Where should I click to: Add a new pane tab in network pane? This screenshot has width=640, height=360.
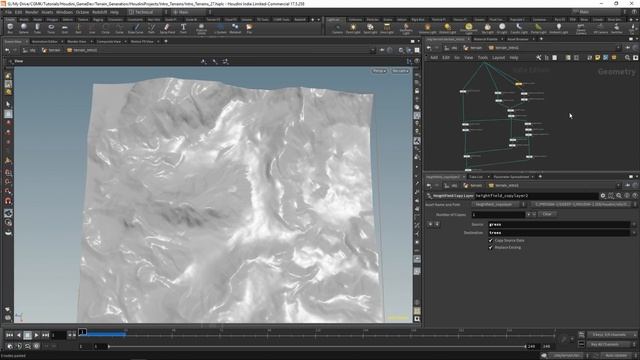tap(541, 39)
